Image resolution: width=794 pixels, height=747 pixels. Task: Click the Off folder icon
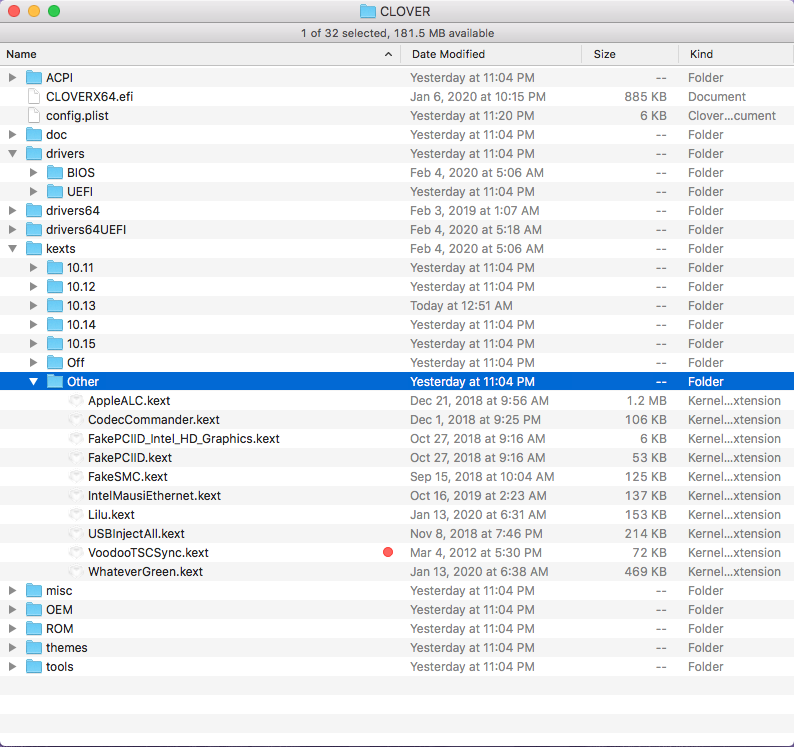[55, 363]
